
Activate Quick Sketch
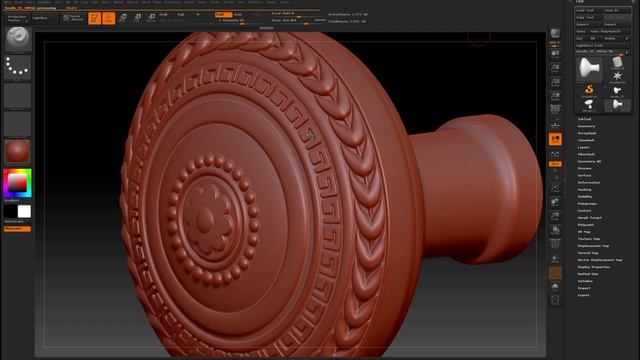(73, 18)
